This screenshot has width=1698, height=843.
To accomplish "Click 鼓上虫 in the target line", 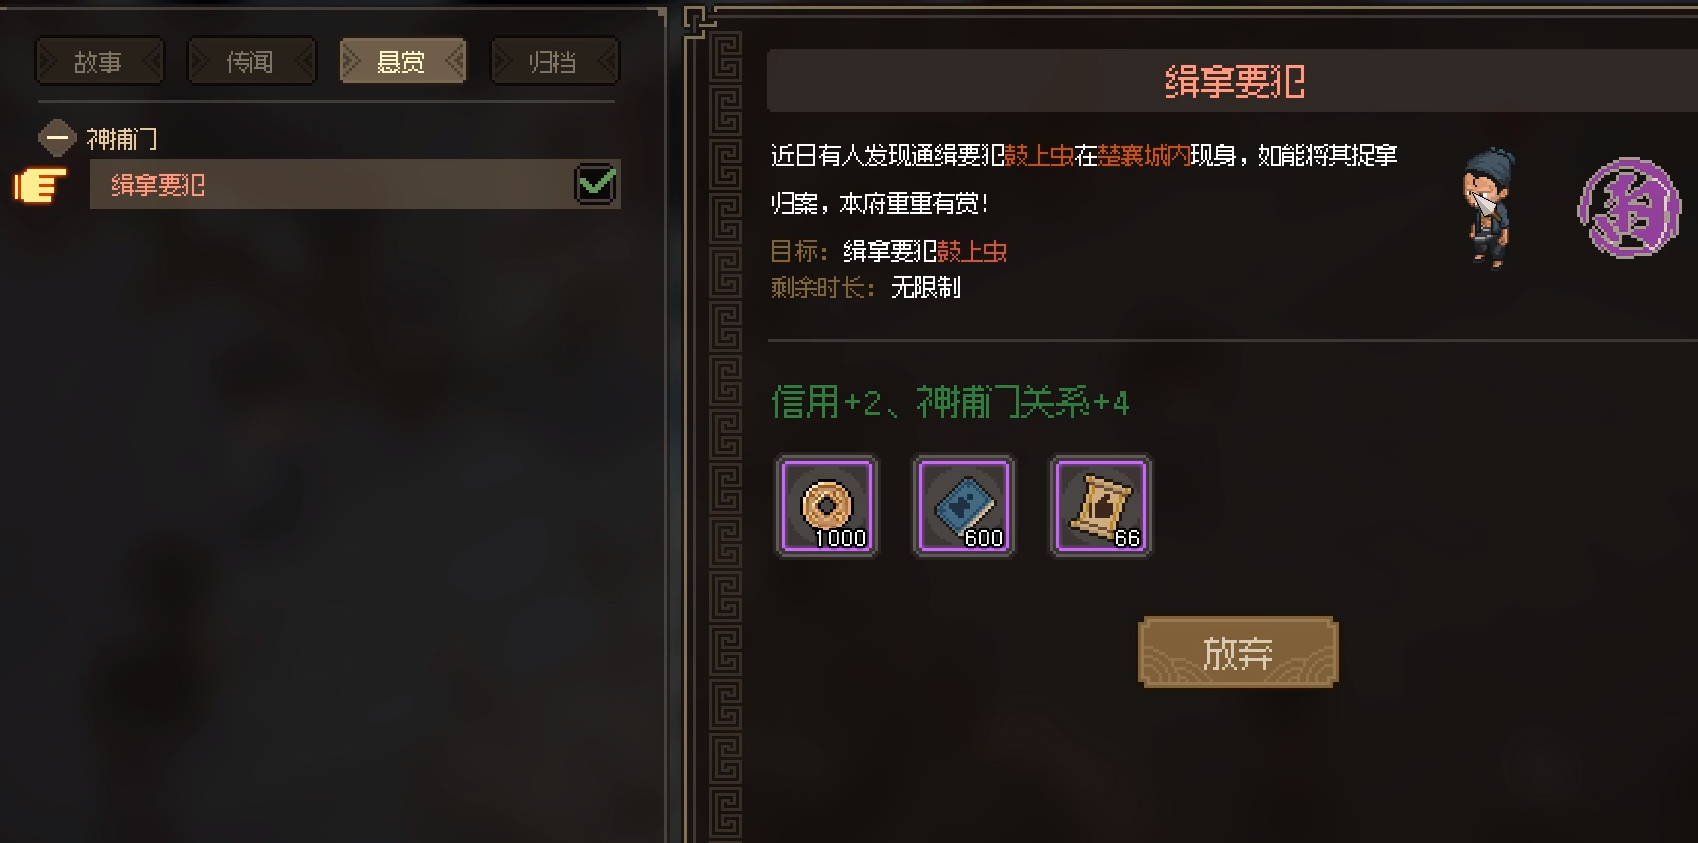I will point(972,251).
